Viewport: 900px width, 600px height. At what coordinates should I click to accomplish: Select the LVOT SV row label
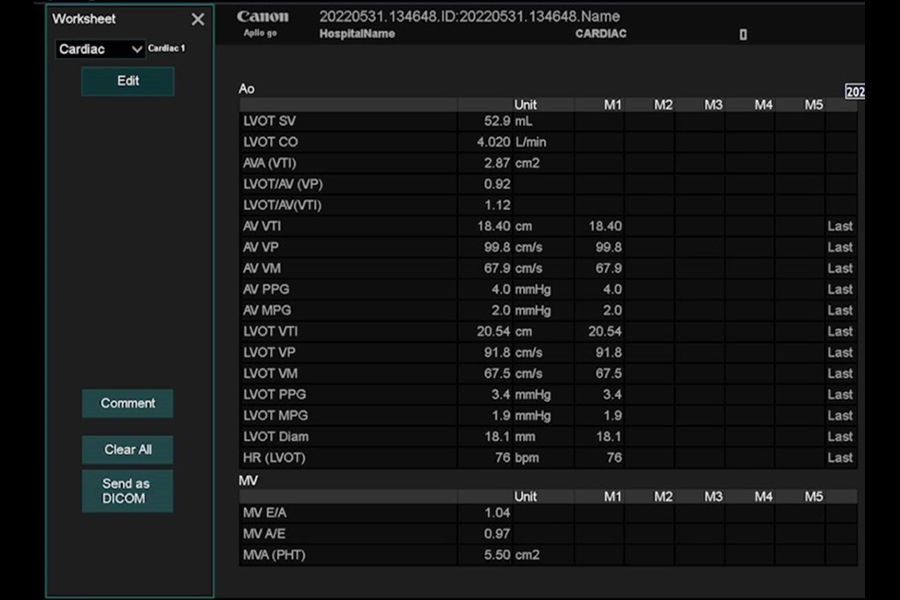click(x=269, y=121)
